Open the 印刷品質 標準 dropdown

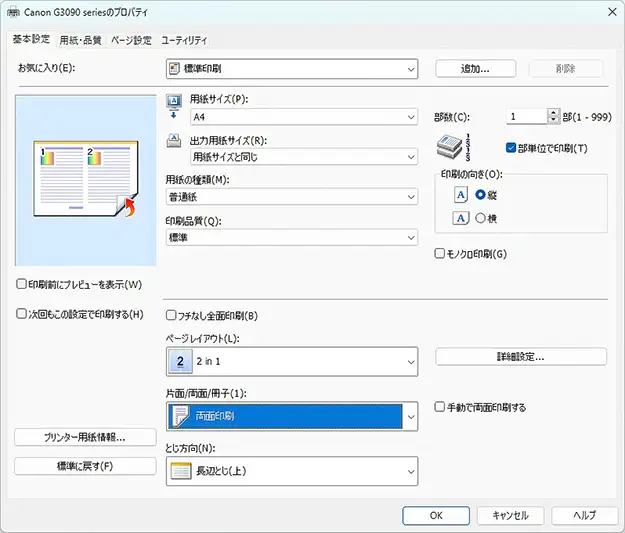292,238
